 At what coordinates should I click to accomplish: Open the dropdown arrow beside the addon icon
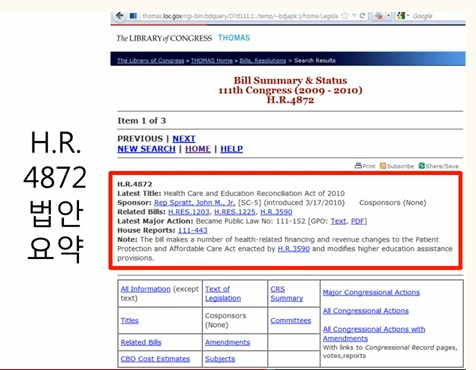click(388, 16)
